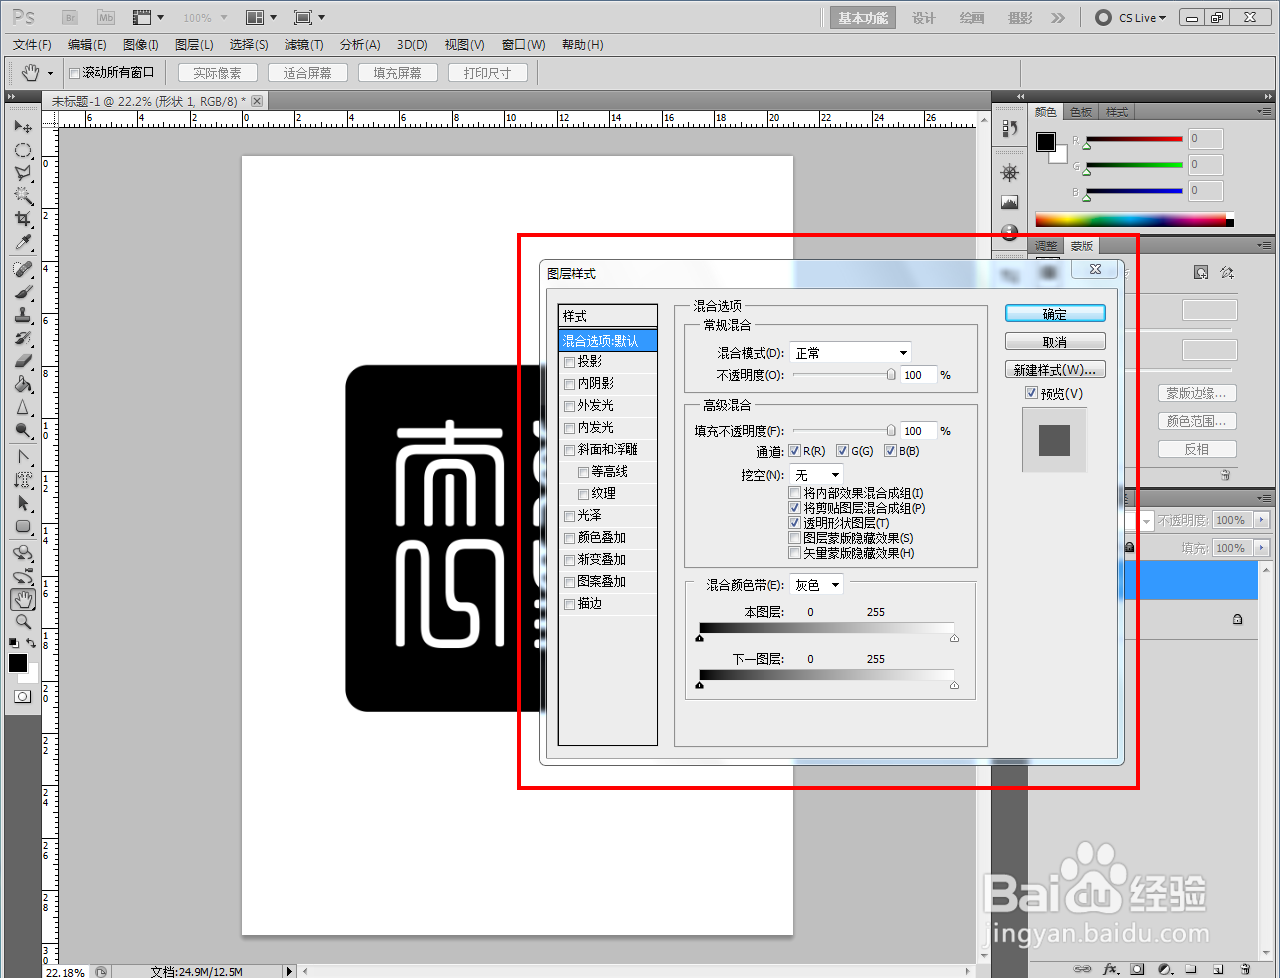The height and width of the screenshot is (978, 1280).
Task: Click the 取消 button
Action: 1055,342
